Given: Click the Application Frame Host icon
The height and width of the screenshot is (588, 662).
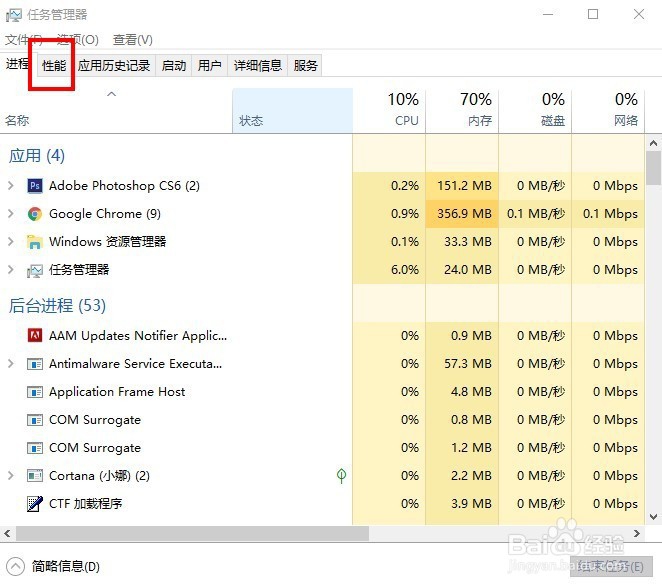Looking at the screenshot, I should (x=35, y=392).
